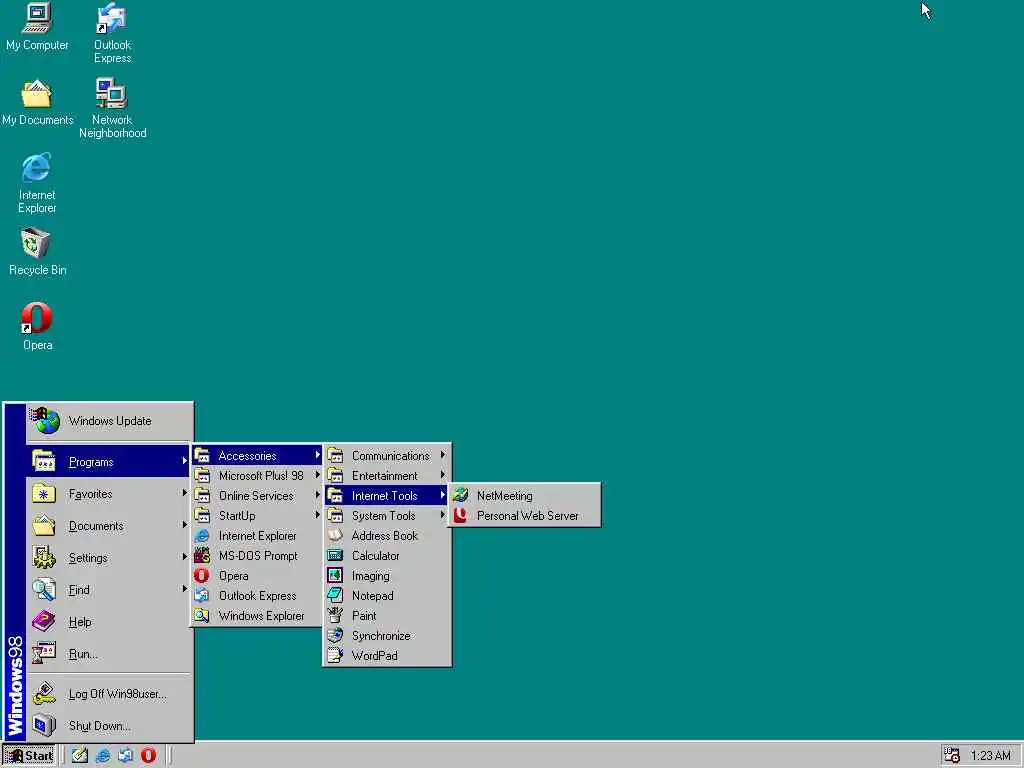
Task: Click Internet Explorer quick launch icon
Action: (103, 756)
